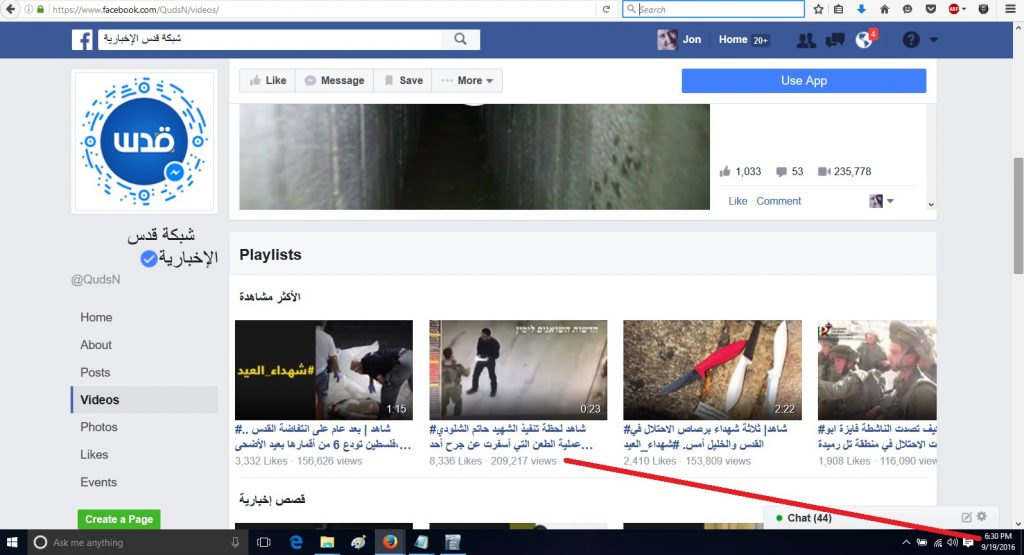The width and height of the screenshot is (1024, 555).
Task: Click Cortana Ask me anything box
Action: pos(136,542)
